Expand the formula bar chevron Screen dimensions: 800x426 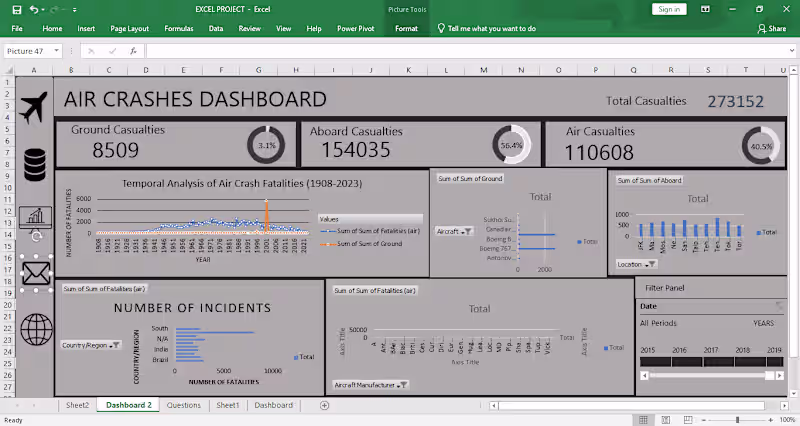[x=792, y=51]
